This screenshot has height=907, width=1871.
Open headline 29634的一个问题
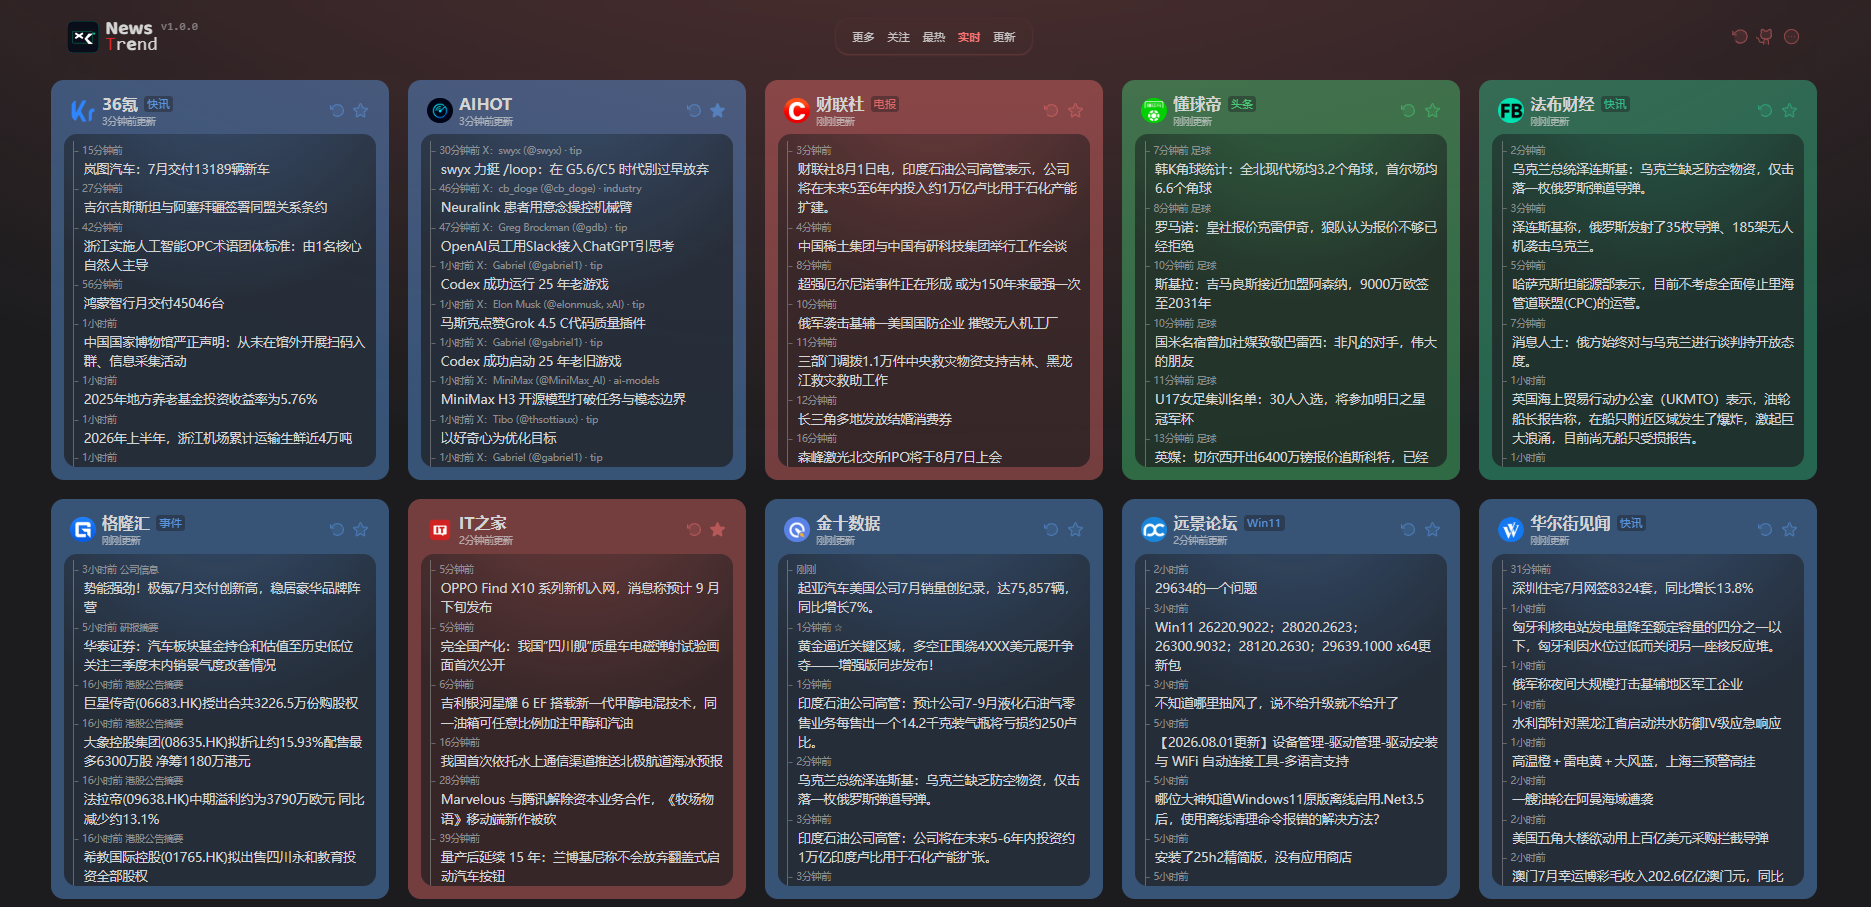tap(1205, 588)
